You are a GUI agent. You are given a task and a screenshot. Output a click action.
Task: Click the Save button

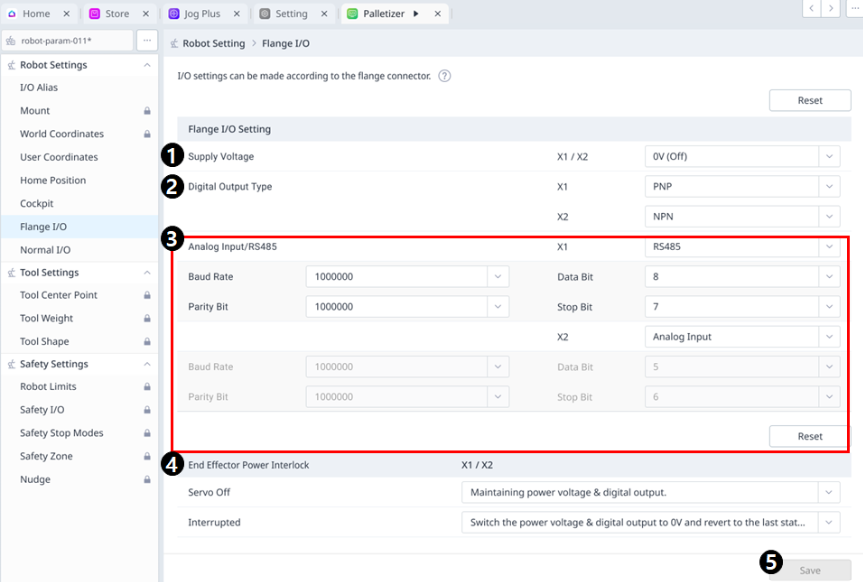click(x=809, y=570)
